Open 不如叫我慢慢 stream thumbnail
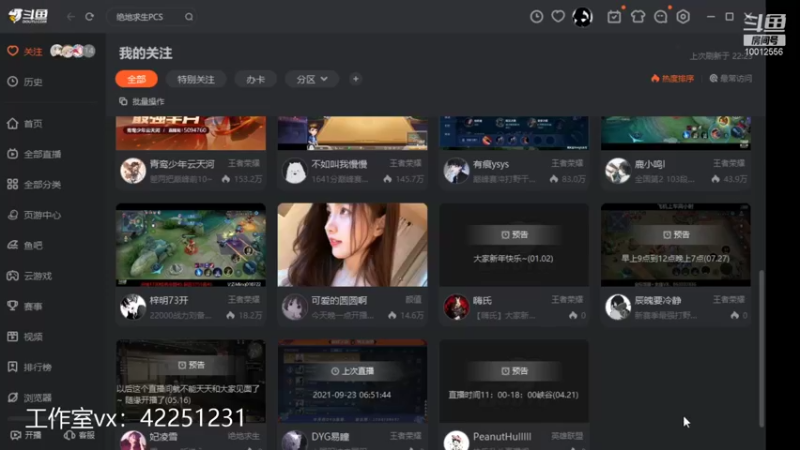800x450 pixels. pos(353,133)
